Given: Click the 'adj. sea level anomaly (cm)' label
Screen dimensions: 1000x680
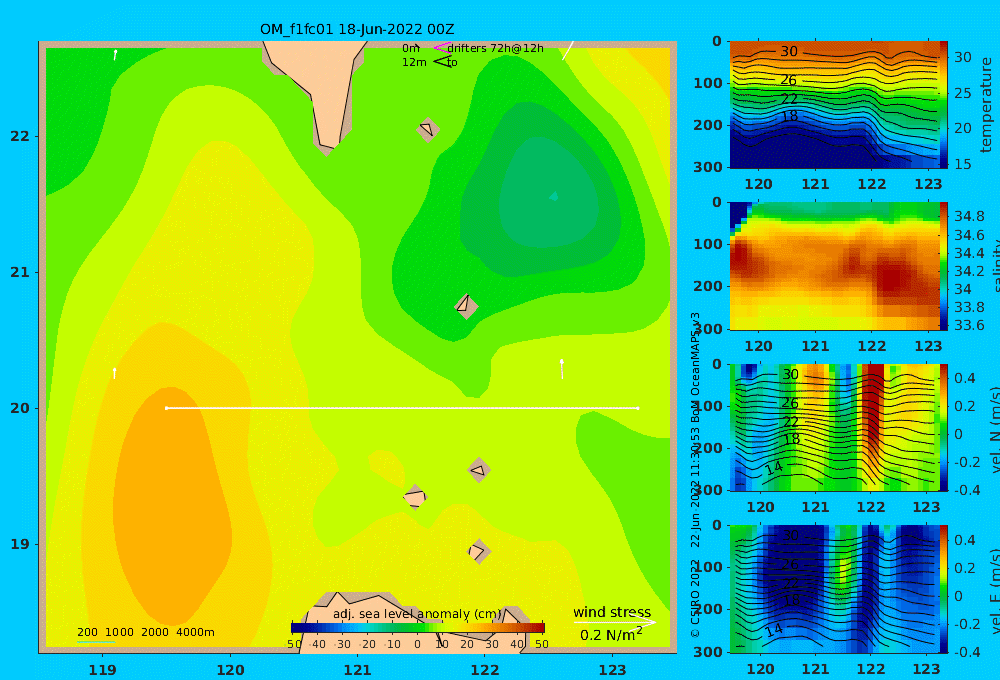Looking at the screenshot, I should (417, 614).
